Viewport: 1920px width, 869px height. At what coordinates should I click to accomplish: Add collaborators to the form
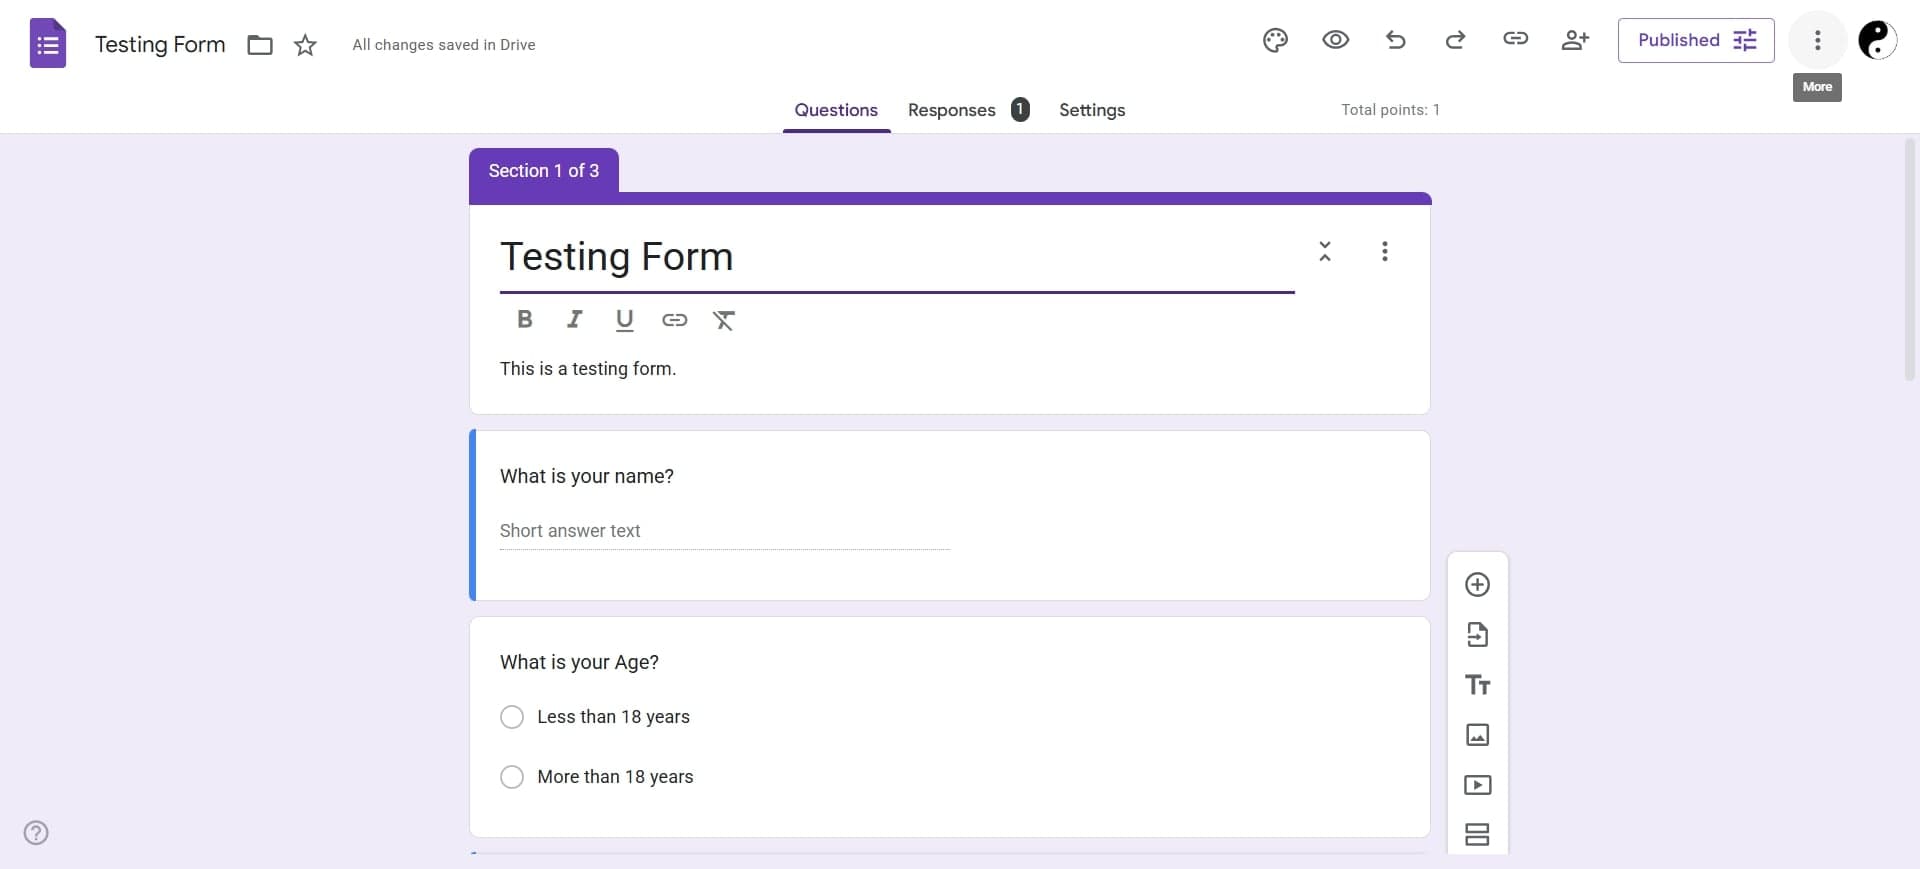pyautogui.click(x=1575, y=40)
